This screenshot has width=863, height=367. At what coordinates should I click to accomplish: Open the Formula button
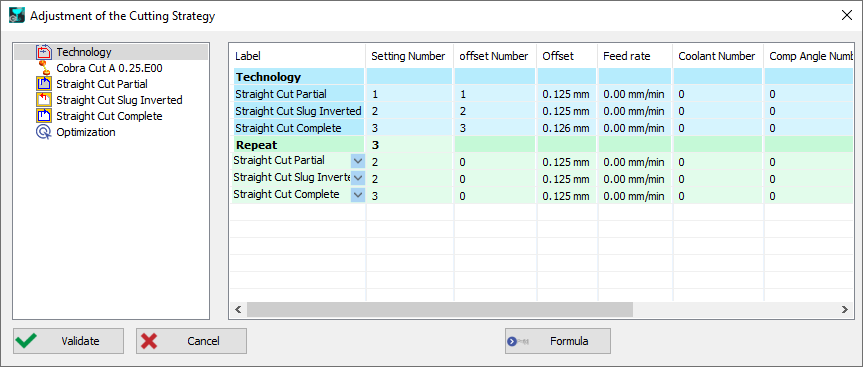558,341
